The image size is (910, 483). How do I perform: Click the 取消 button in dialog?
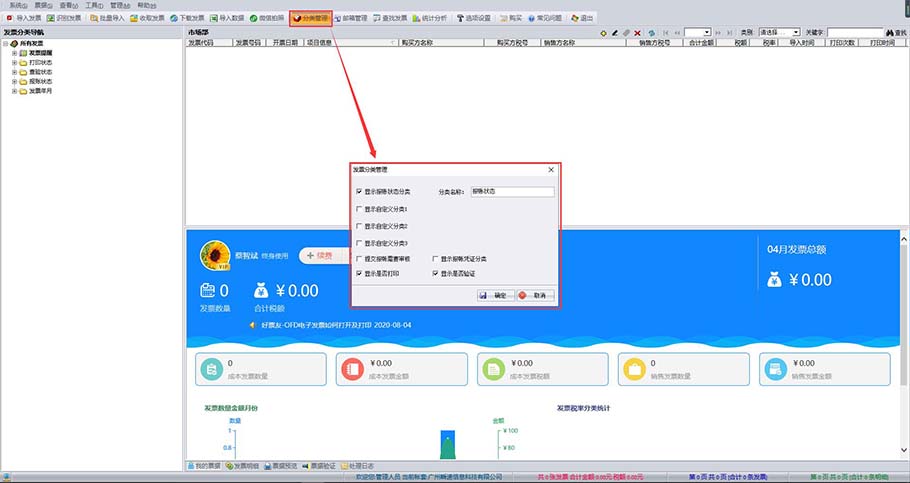click(535, 296)
